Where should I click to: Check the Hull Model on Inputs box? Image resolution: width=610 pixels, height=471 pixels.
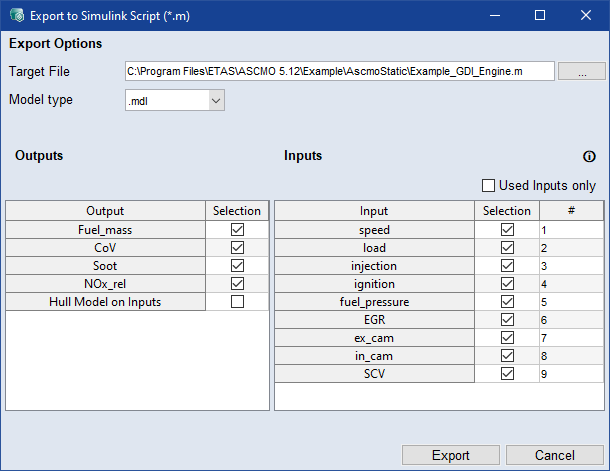[x=237, y=301]
